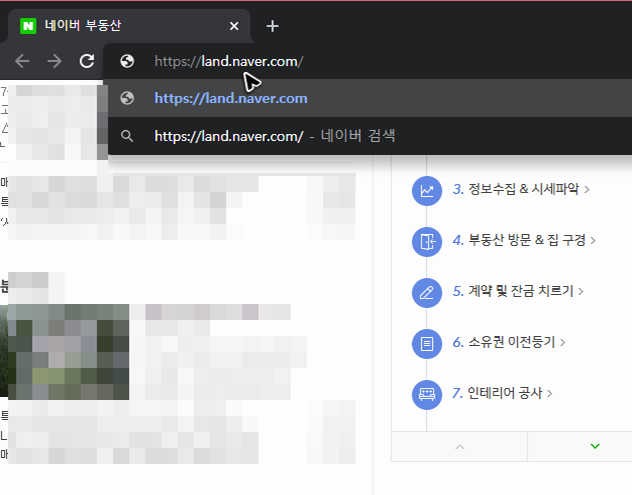Viewport: 632px width, 495px height.
Task: Click the chevron after 정보수집 & 시세파악
Action: [x=587, y=189]
